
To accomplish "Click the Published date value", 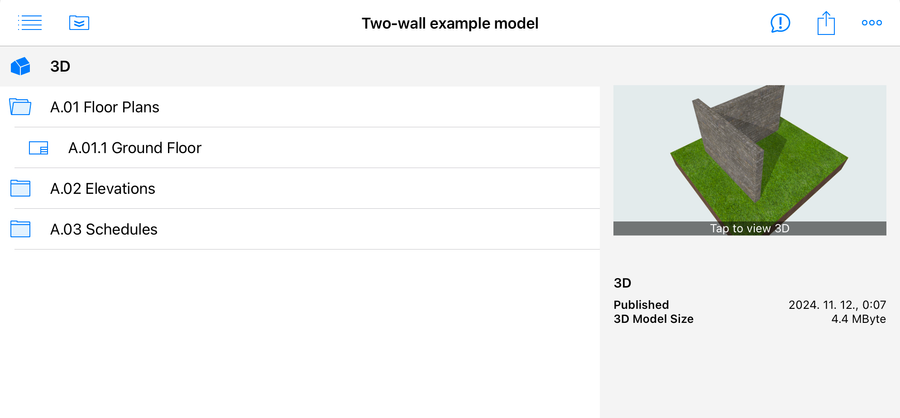I will 837,305.
